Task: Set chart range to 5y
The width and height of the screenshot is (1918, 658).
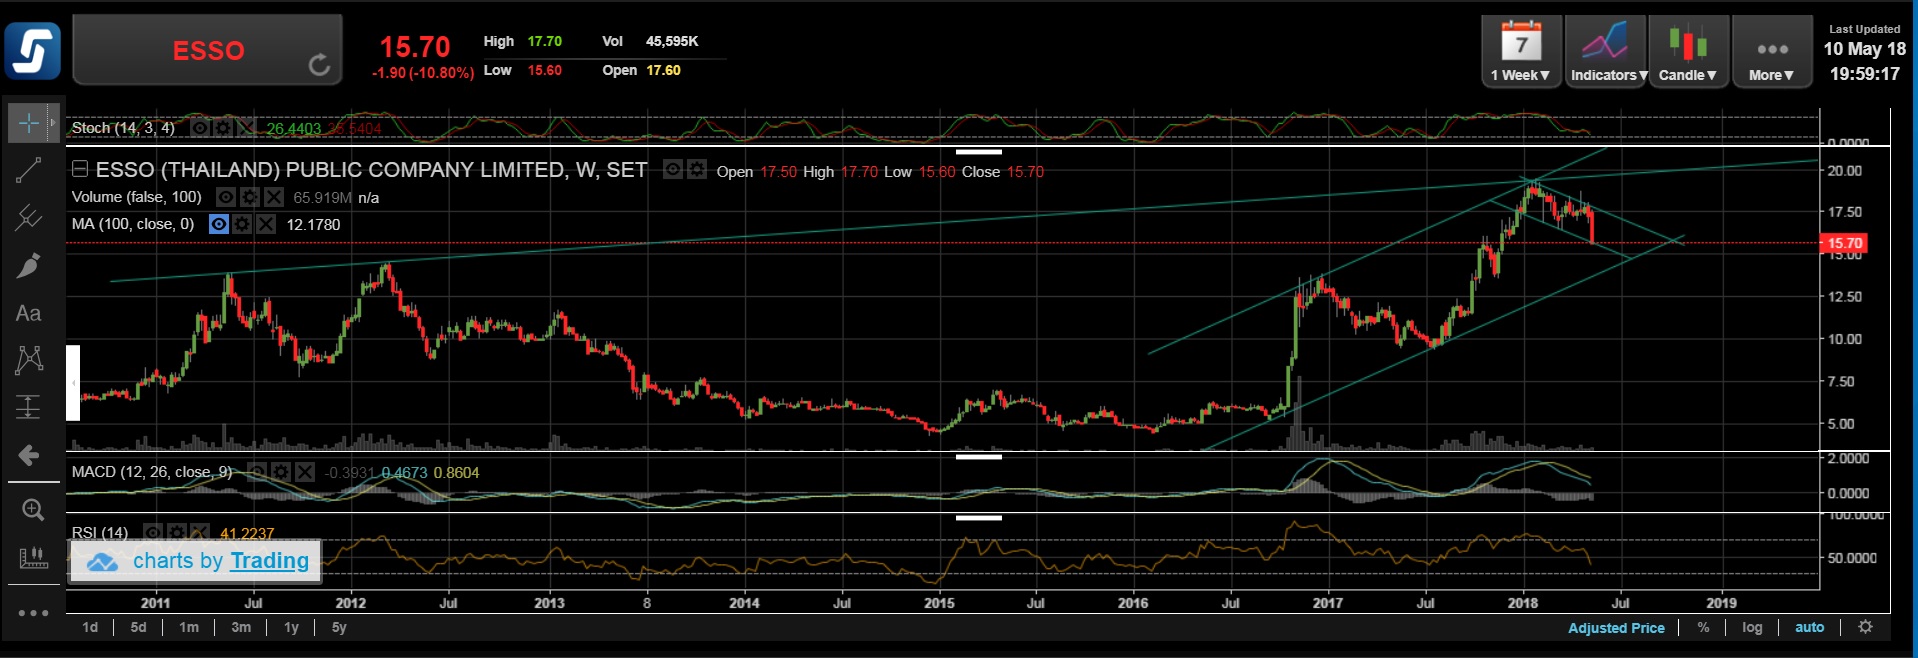Action: (339, 627)
